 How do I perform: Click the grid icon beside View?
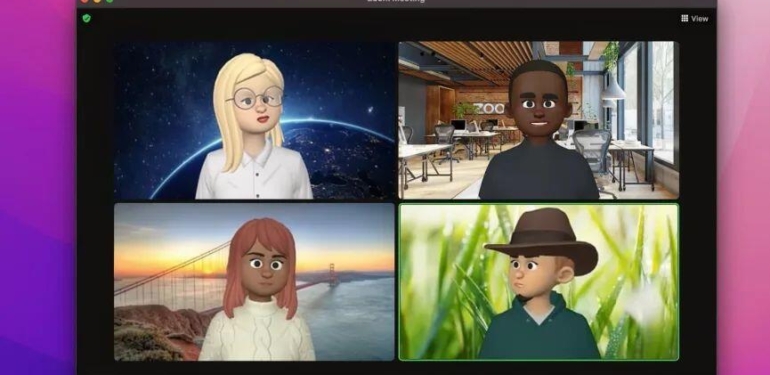click(685, 19)
